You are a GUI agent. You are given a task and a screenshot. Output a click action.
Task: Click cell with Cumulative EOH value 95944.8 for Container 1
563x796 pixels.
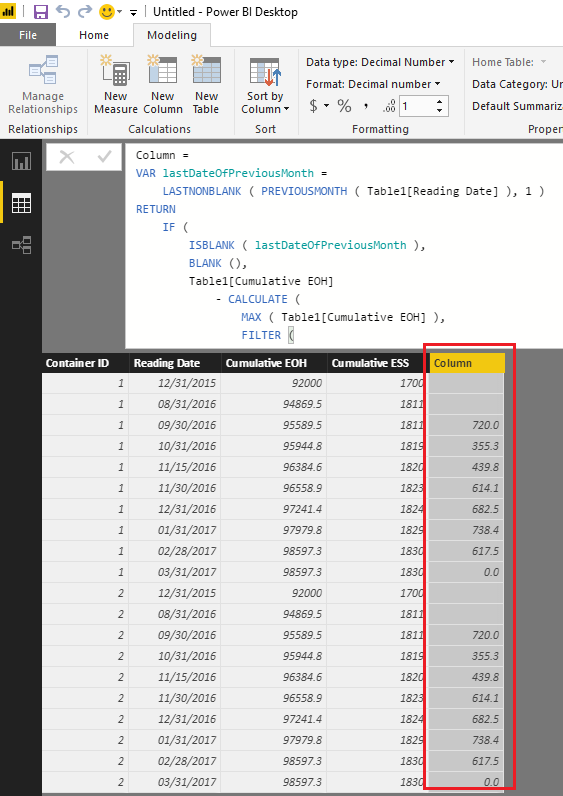274,446
